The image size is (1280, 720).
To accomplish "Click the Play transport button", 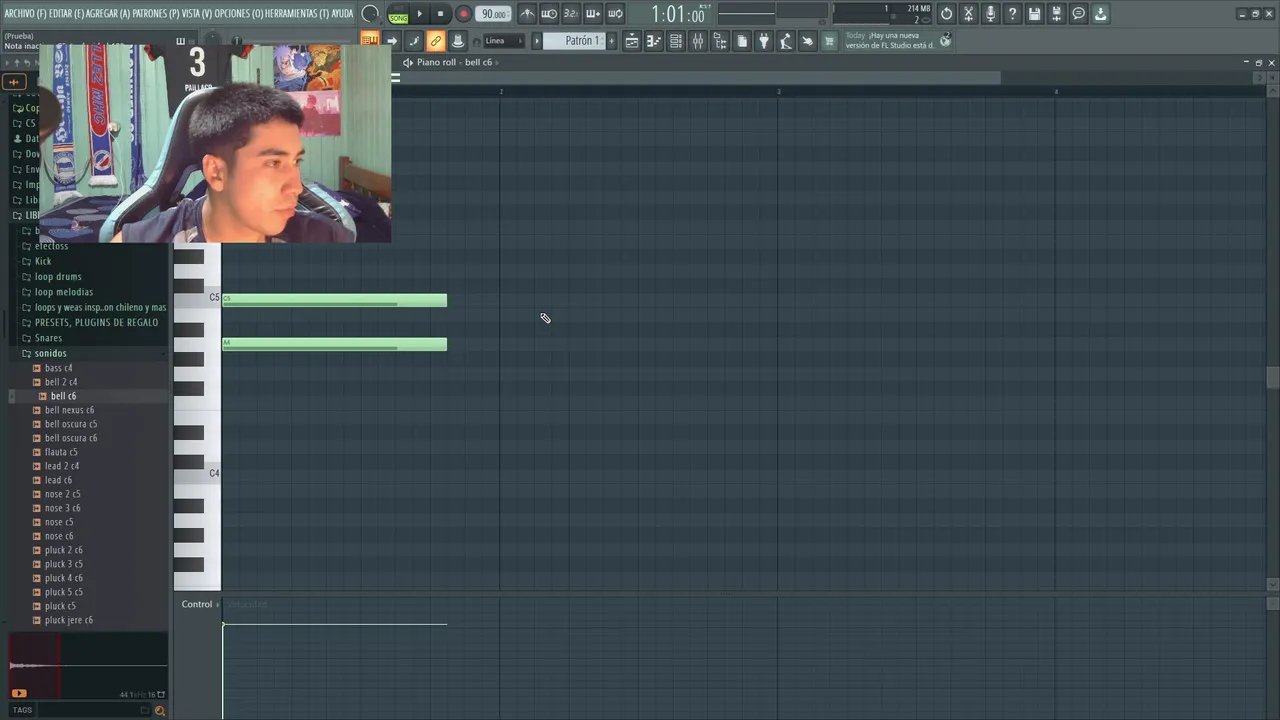I will [419, 14].
